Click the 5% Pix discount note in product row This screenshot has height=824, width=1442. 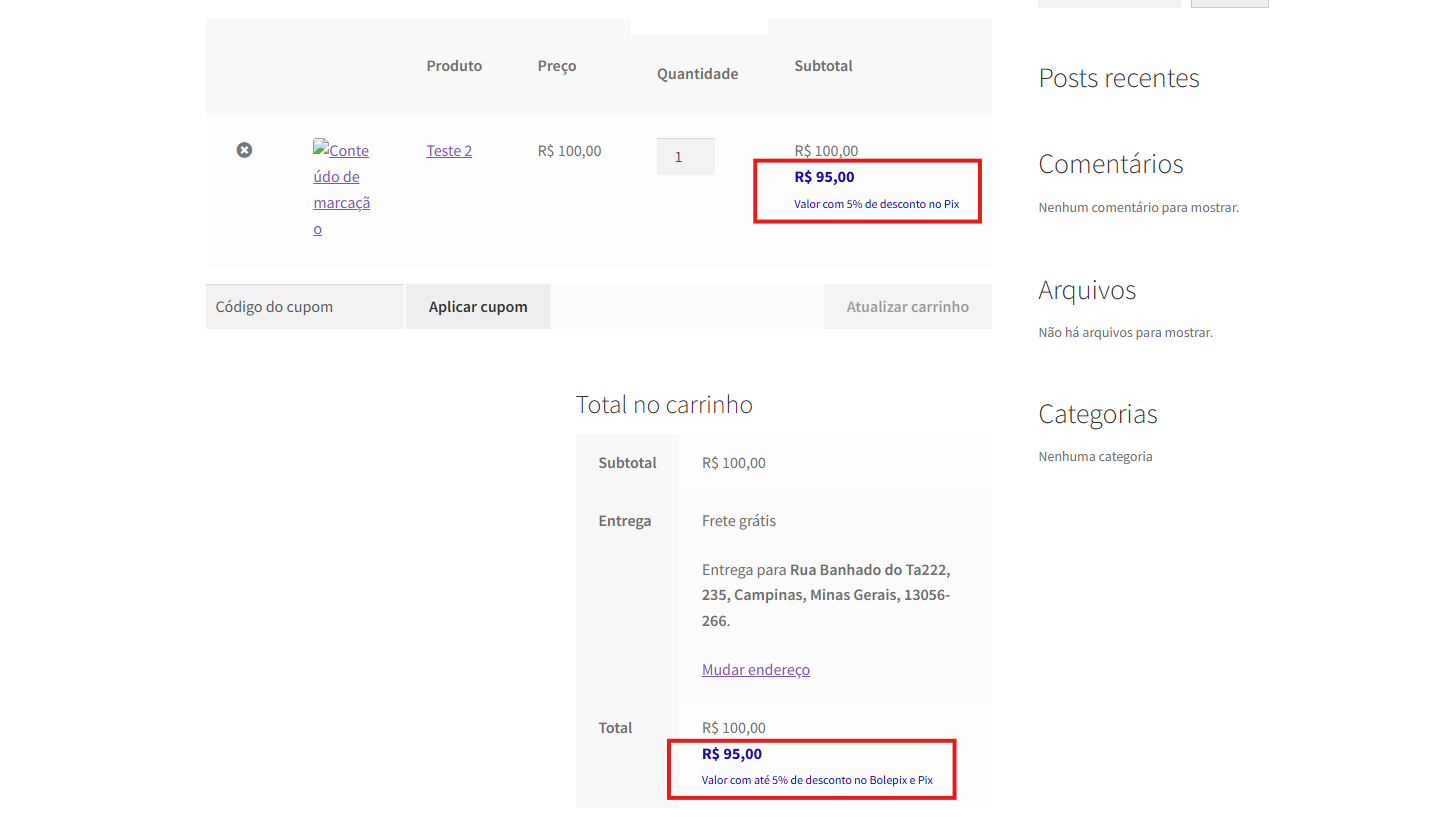point(876,204)
